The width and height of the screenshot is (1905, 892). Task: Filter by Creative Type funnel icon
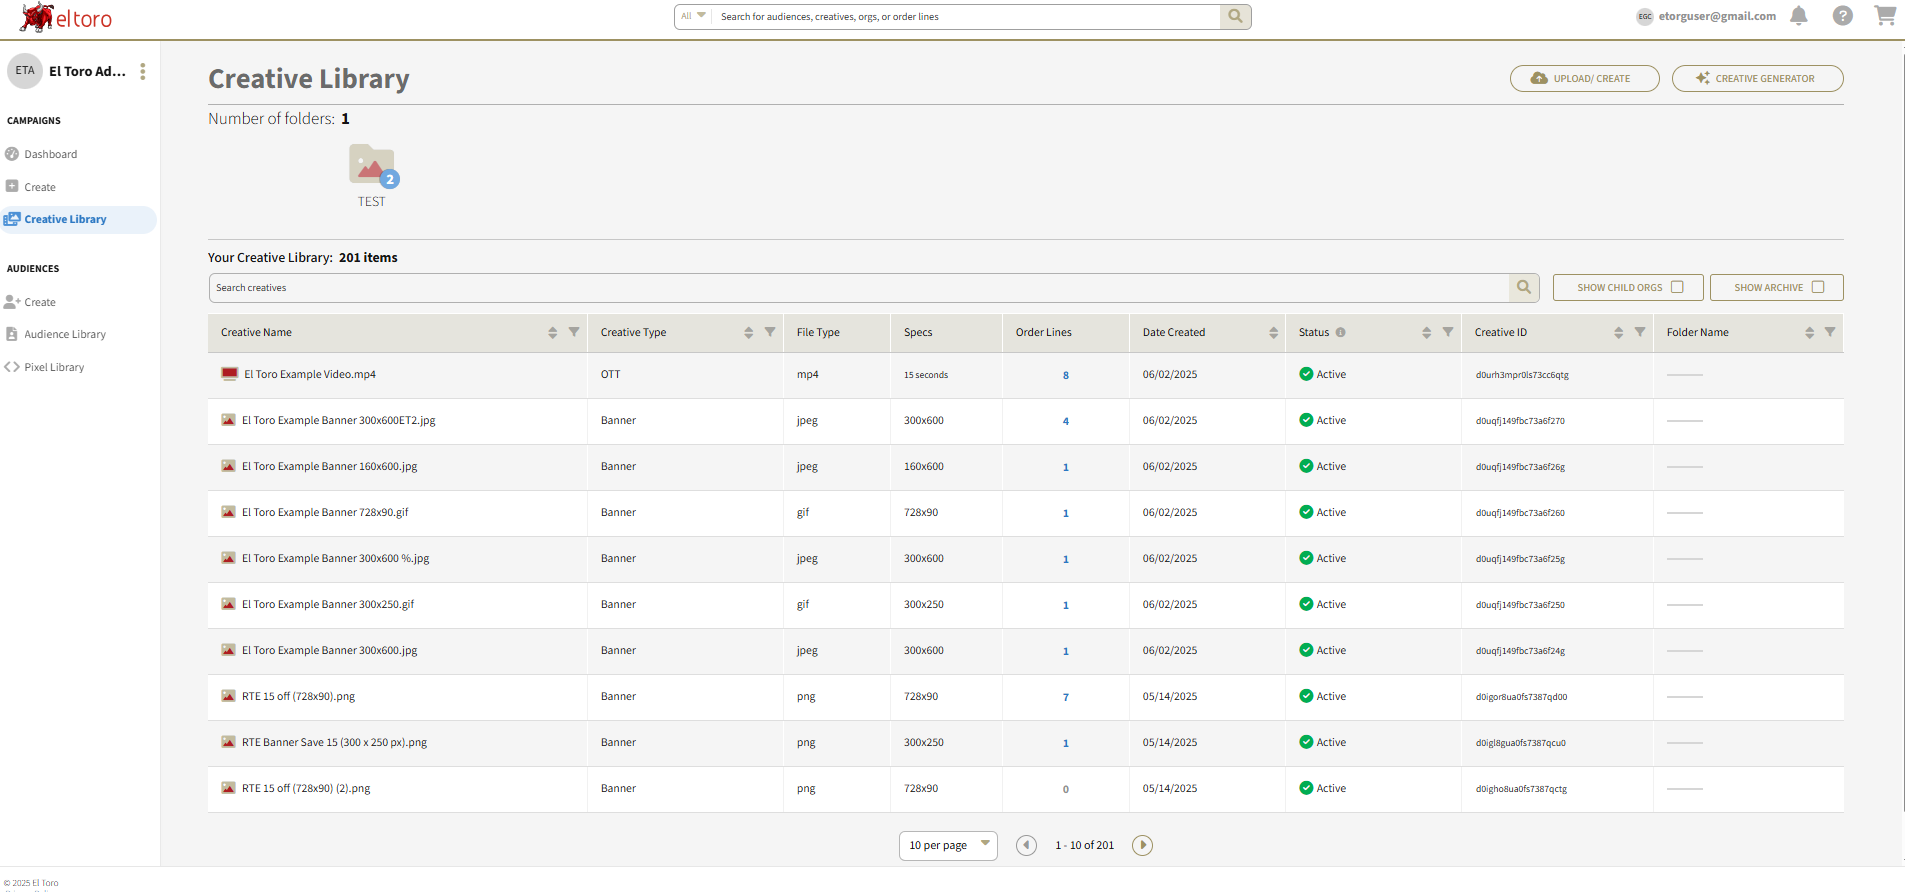pyautogui.click(x=770, y=332)
